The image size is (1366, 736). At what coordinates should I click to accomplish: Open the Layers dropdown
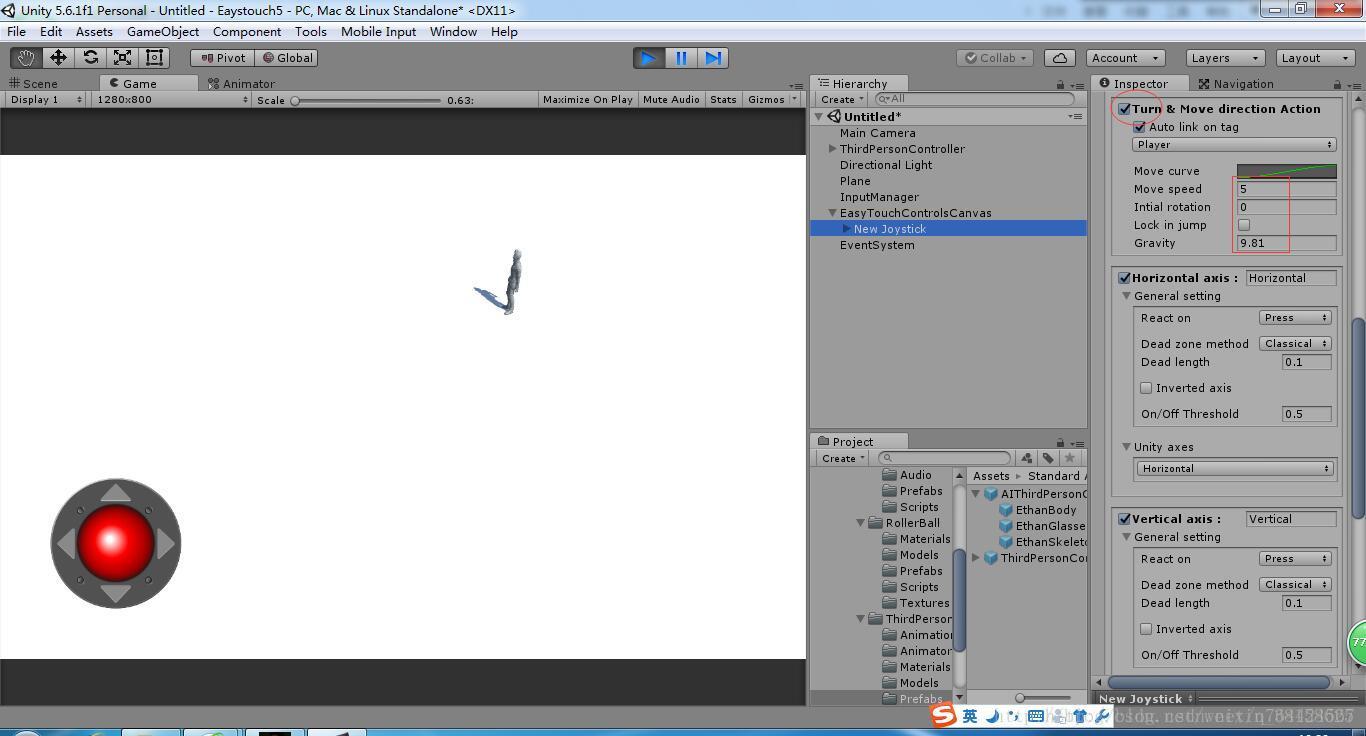(1224, 58)
